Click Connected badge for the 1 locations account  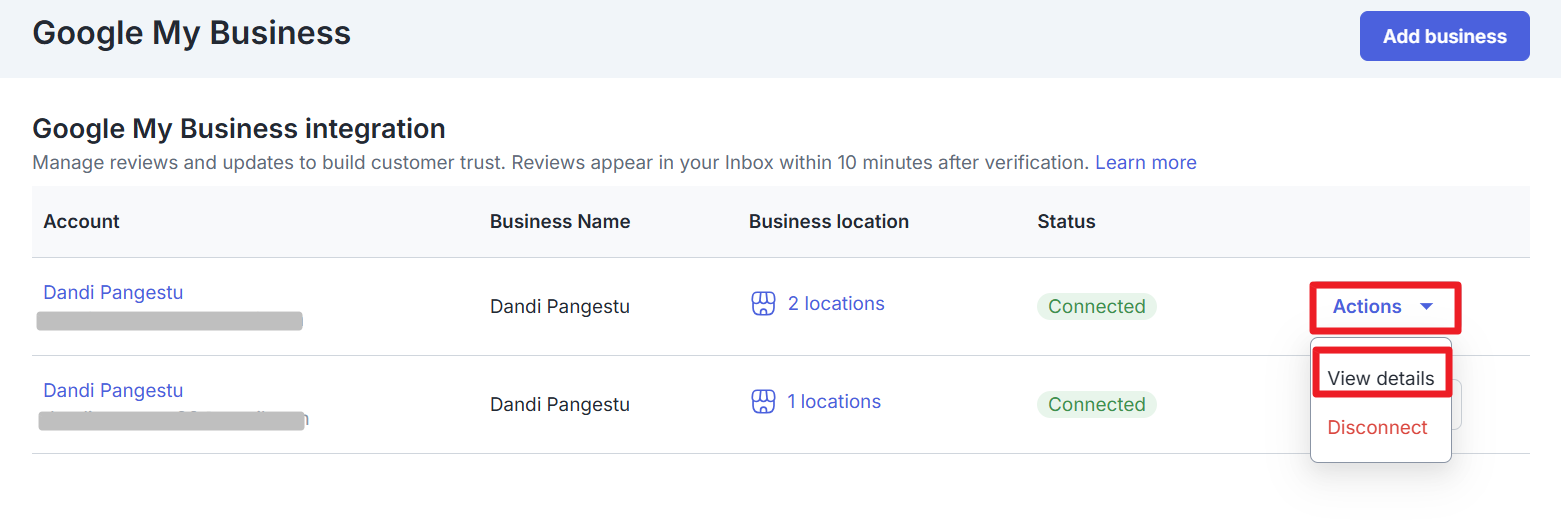[x=1096, y=404]
